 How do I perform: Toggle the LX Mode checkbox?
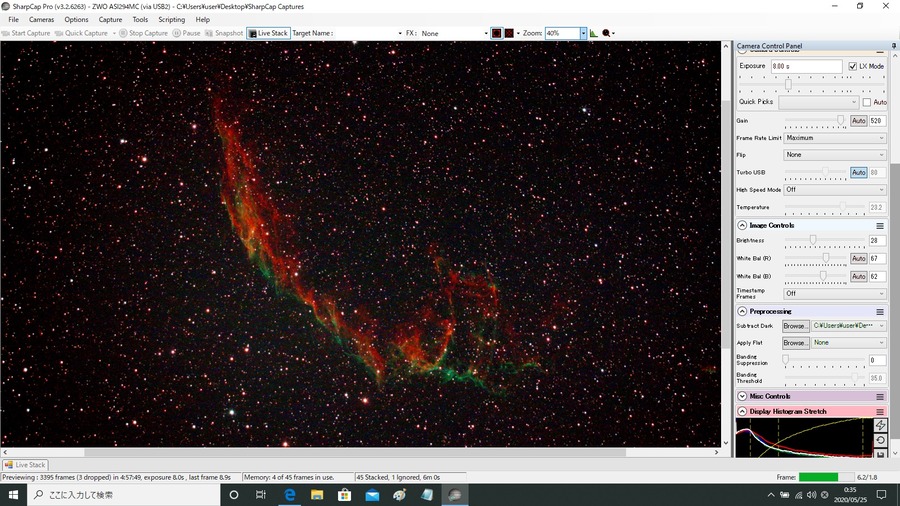(852, 67)
